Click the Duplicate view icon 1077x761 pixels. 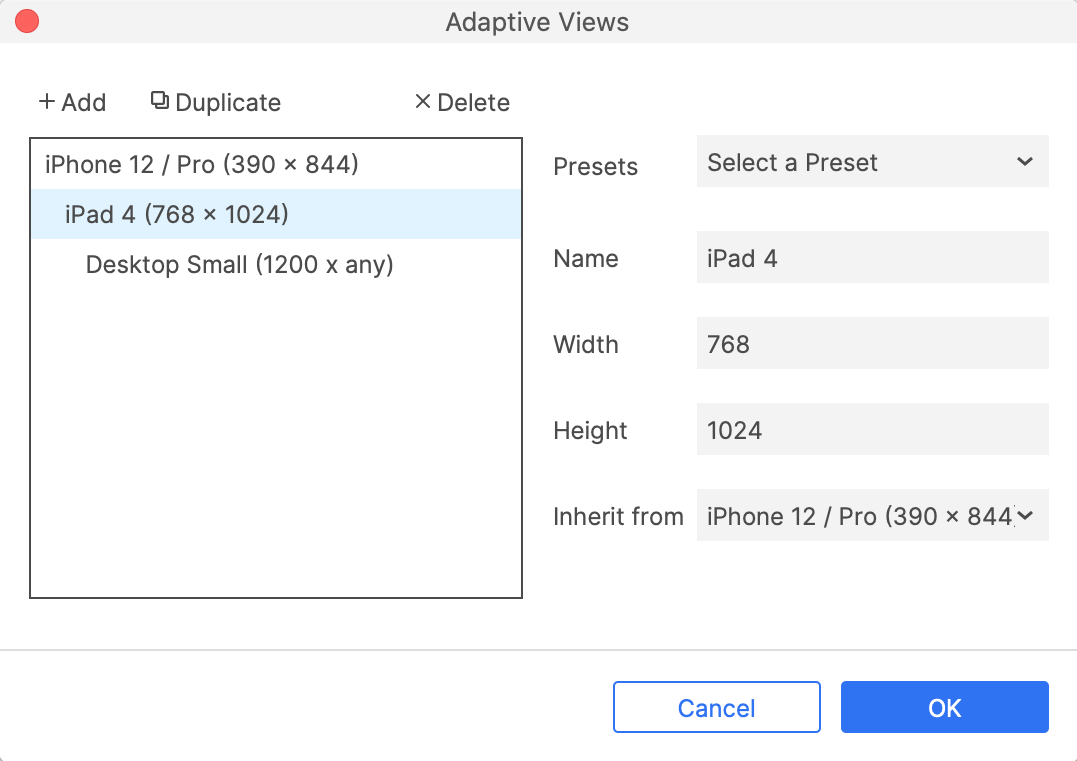click(159, 101)
